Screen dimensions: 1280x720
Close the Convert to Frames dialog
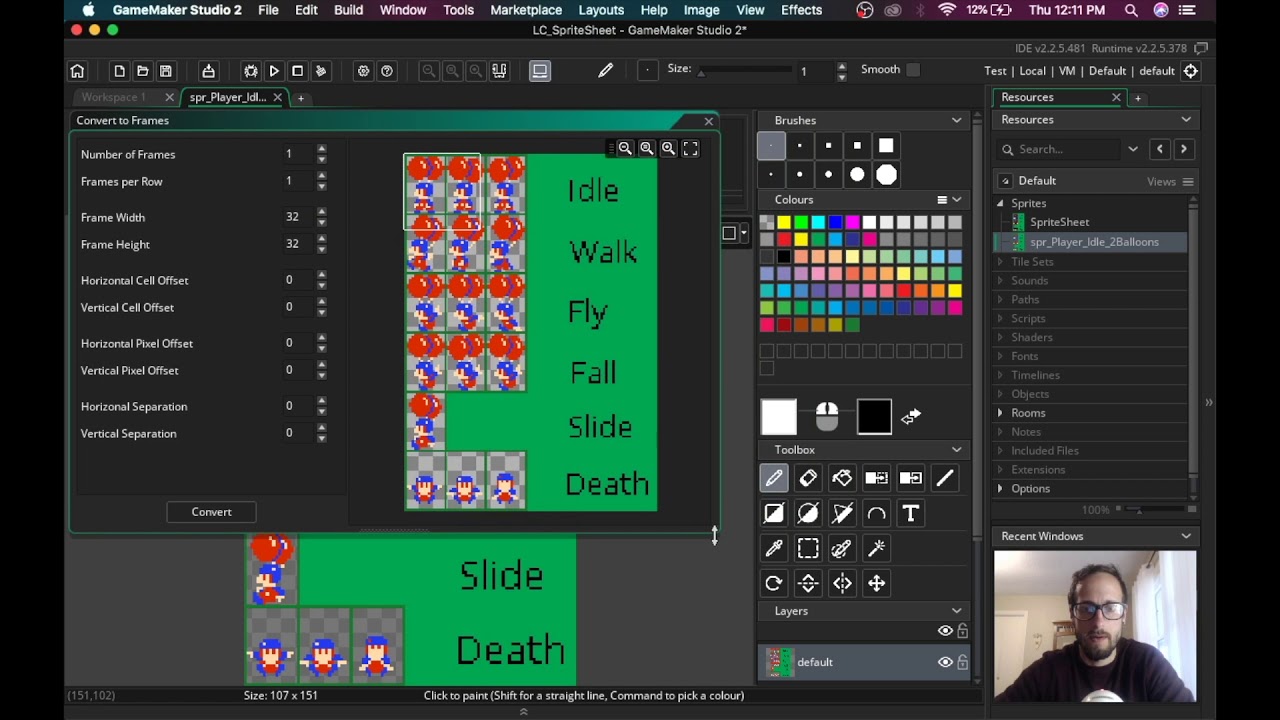(709, 121)
